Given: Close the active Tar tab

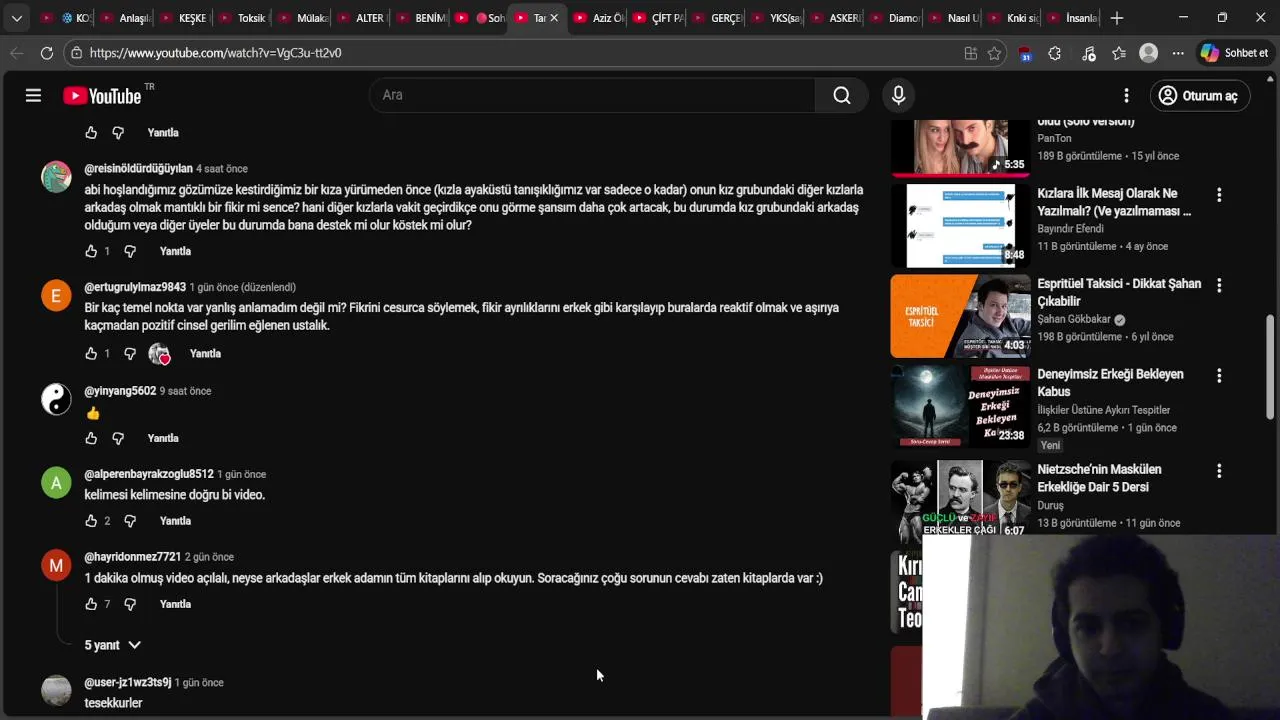Looking at the screenshot, I should coord(554,18).
